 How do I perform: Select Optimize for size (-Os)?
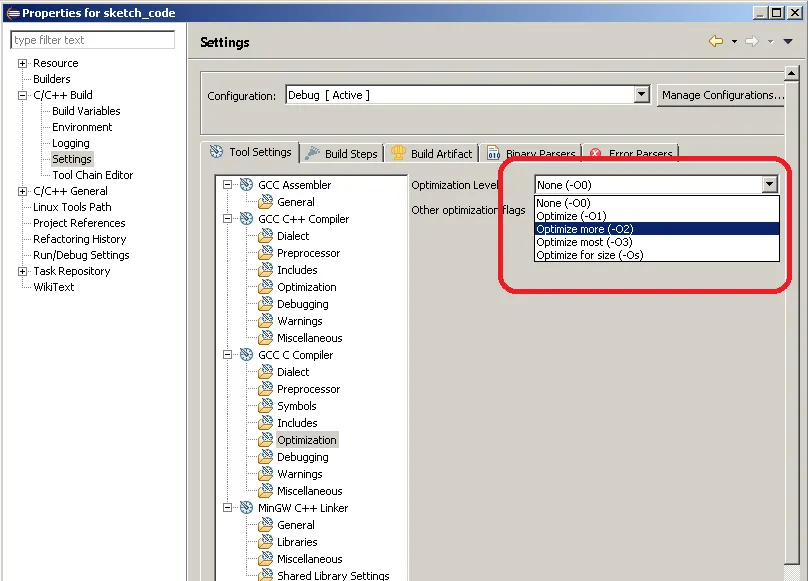[x=657, y=255]
